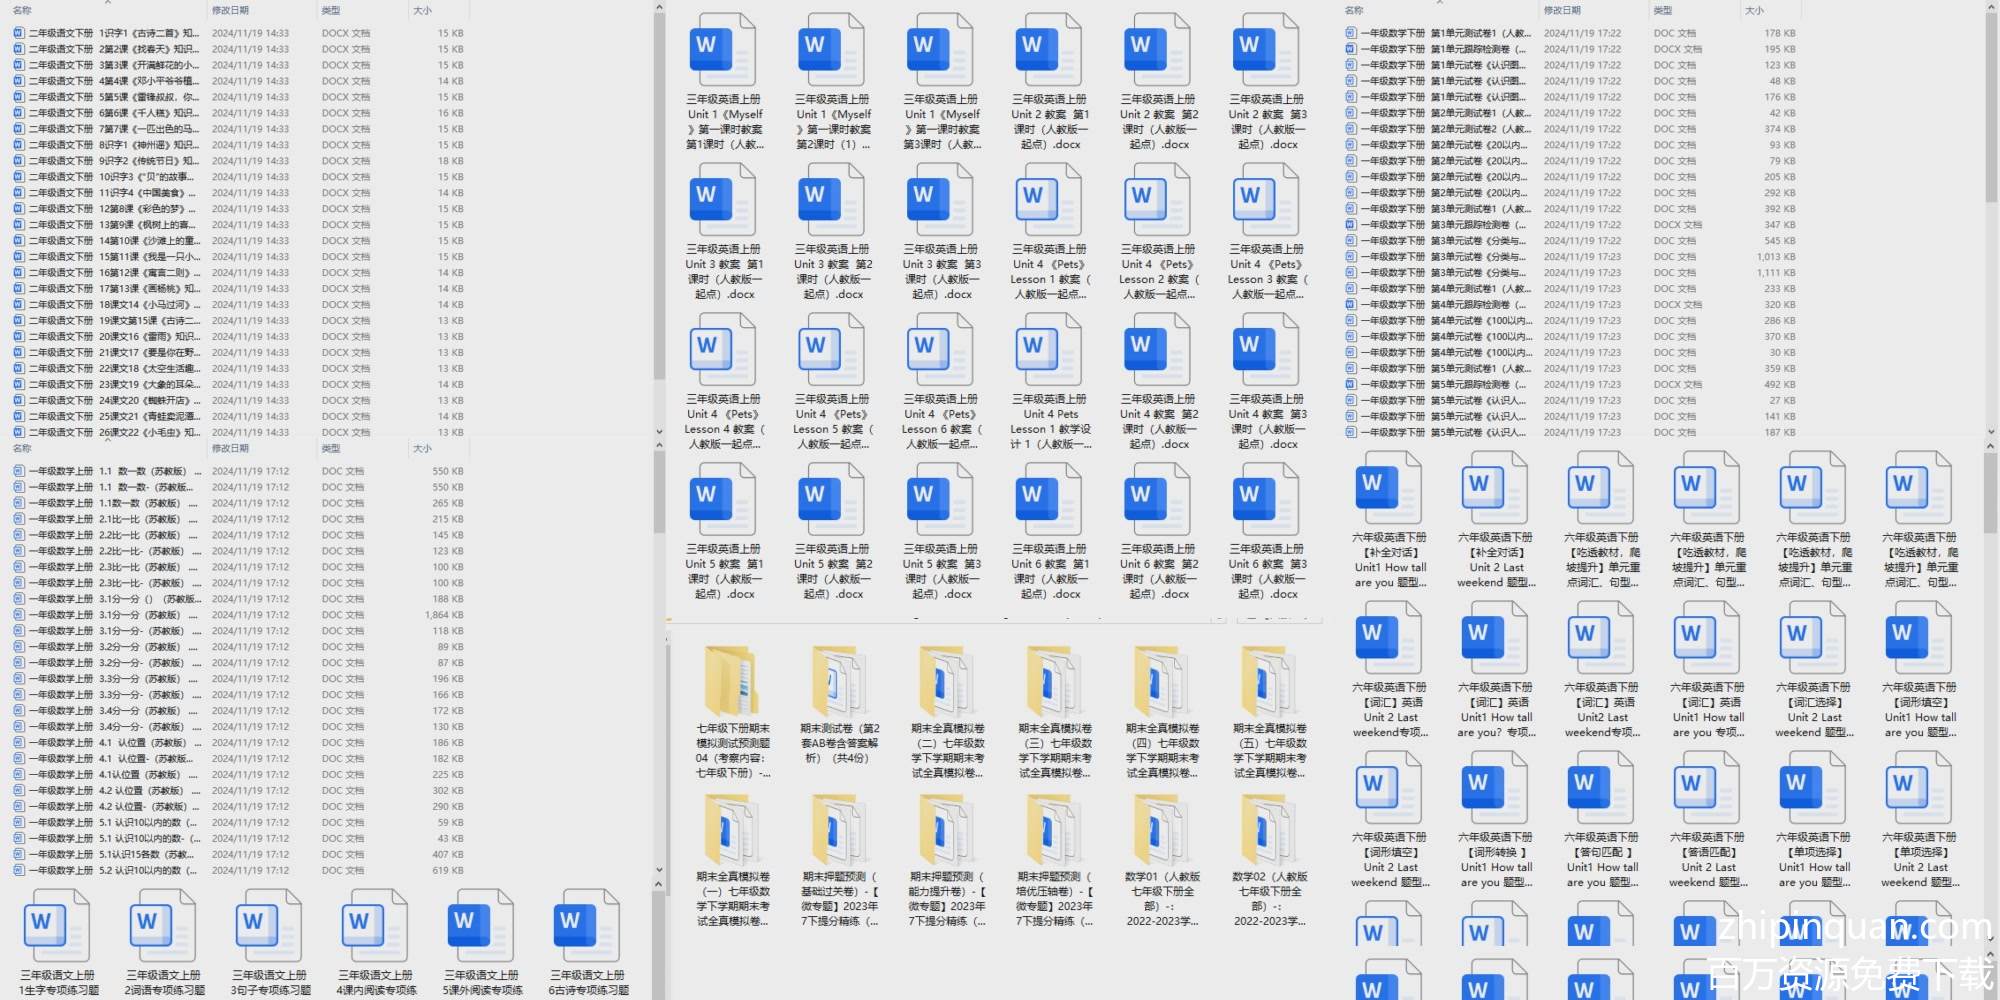The image size is (2000, 1000).
Task: Sort 二年级语文下册 list by 名称 column
Action: (22, 10)
